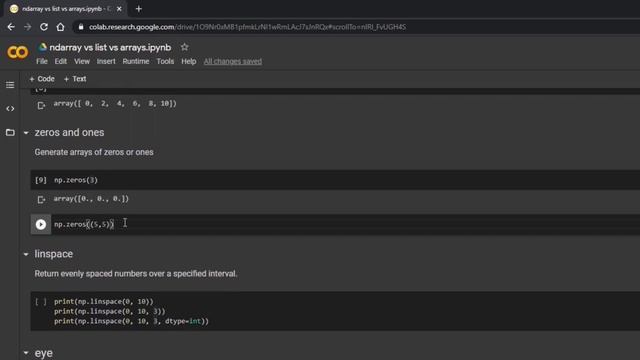This screenshot has width=640, height=360.
Task: Star the ndarray vs list vs arrays notebook
Action: coord(184,47)
